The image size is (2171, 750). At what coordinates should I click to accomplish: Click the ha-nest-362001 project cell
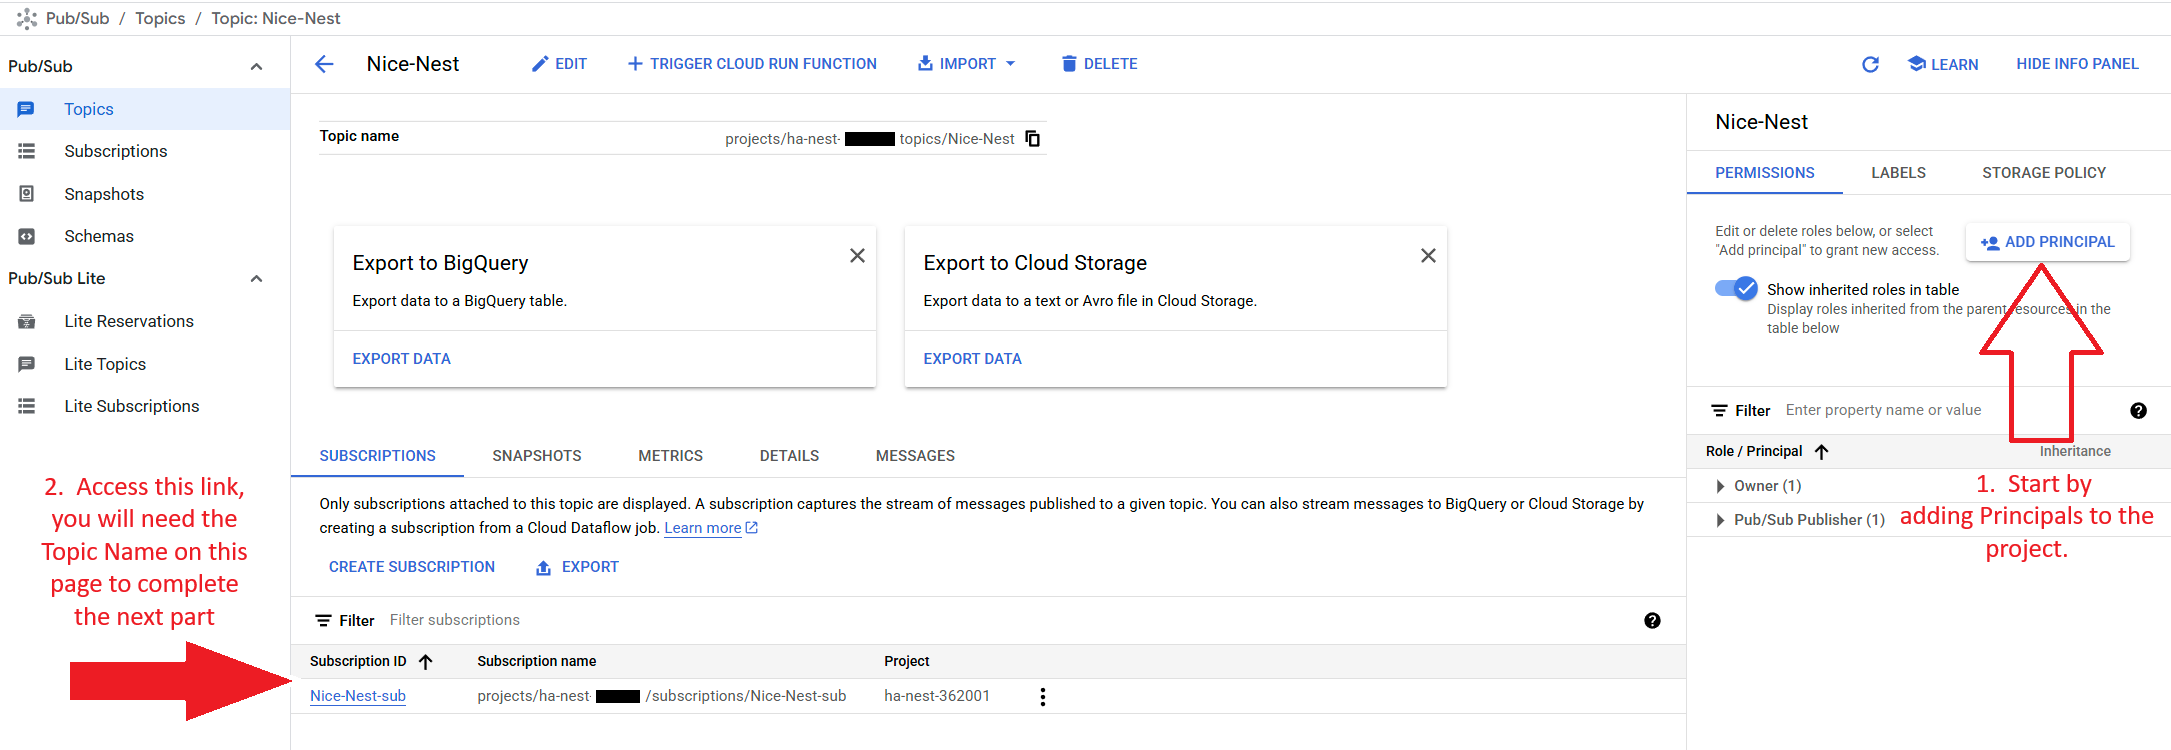pyautogui.click(x=937, y=696)
